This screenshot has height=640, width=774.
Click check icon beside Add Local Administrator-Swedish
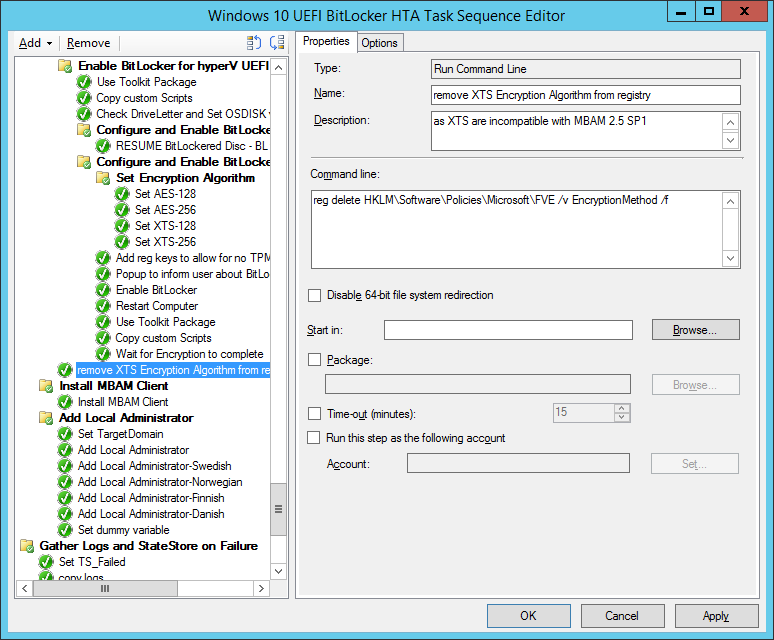pos(65,466)
